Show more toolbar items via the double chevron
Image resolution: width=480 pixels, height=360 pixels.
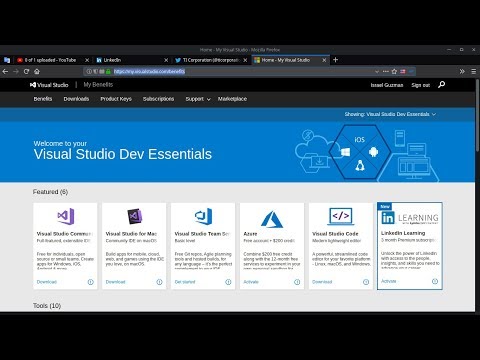[462, 71]
